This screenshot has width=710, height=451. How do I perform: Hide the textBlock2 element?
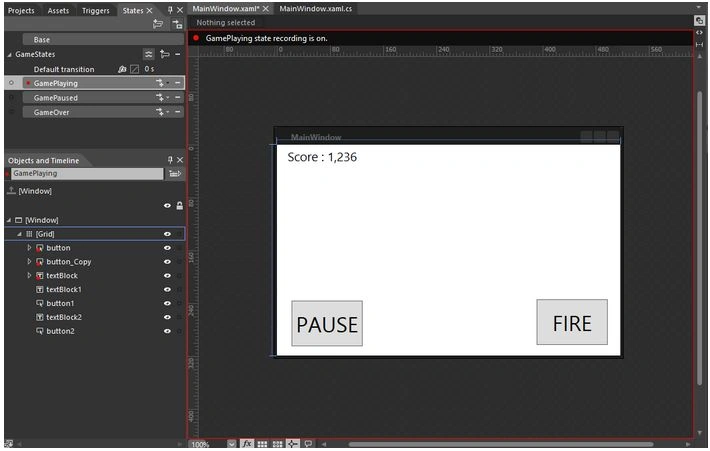(x=167, y=317)
